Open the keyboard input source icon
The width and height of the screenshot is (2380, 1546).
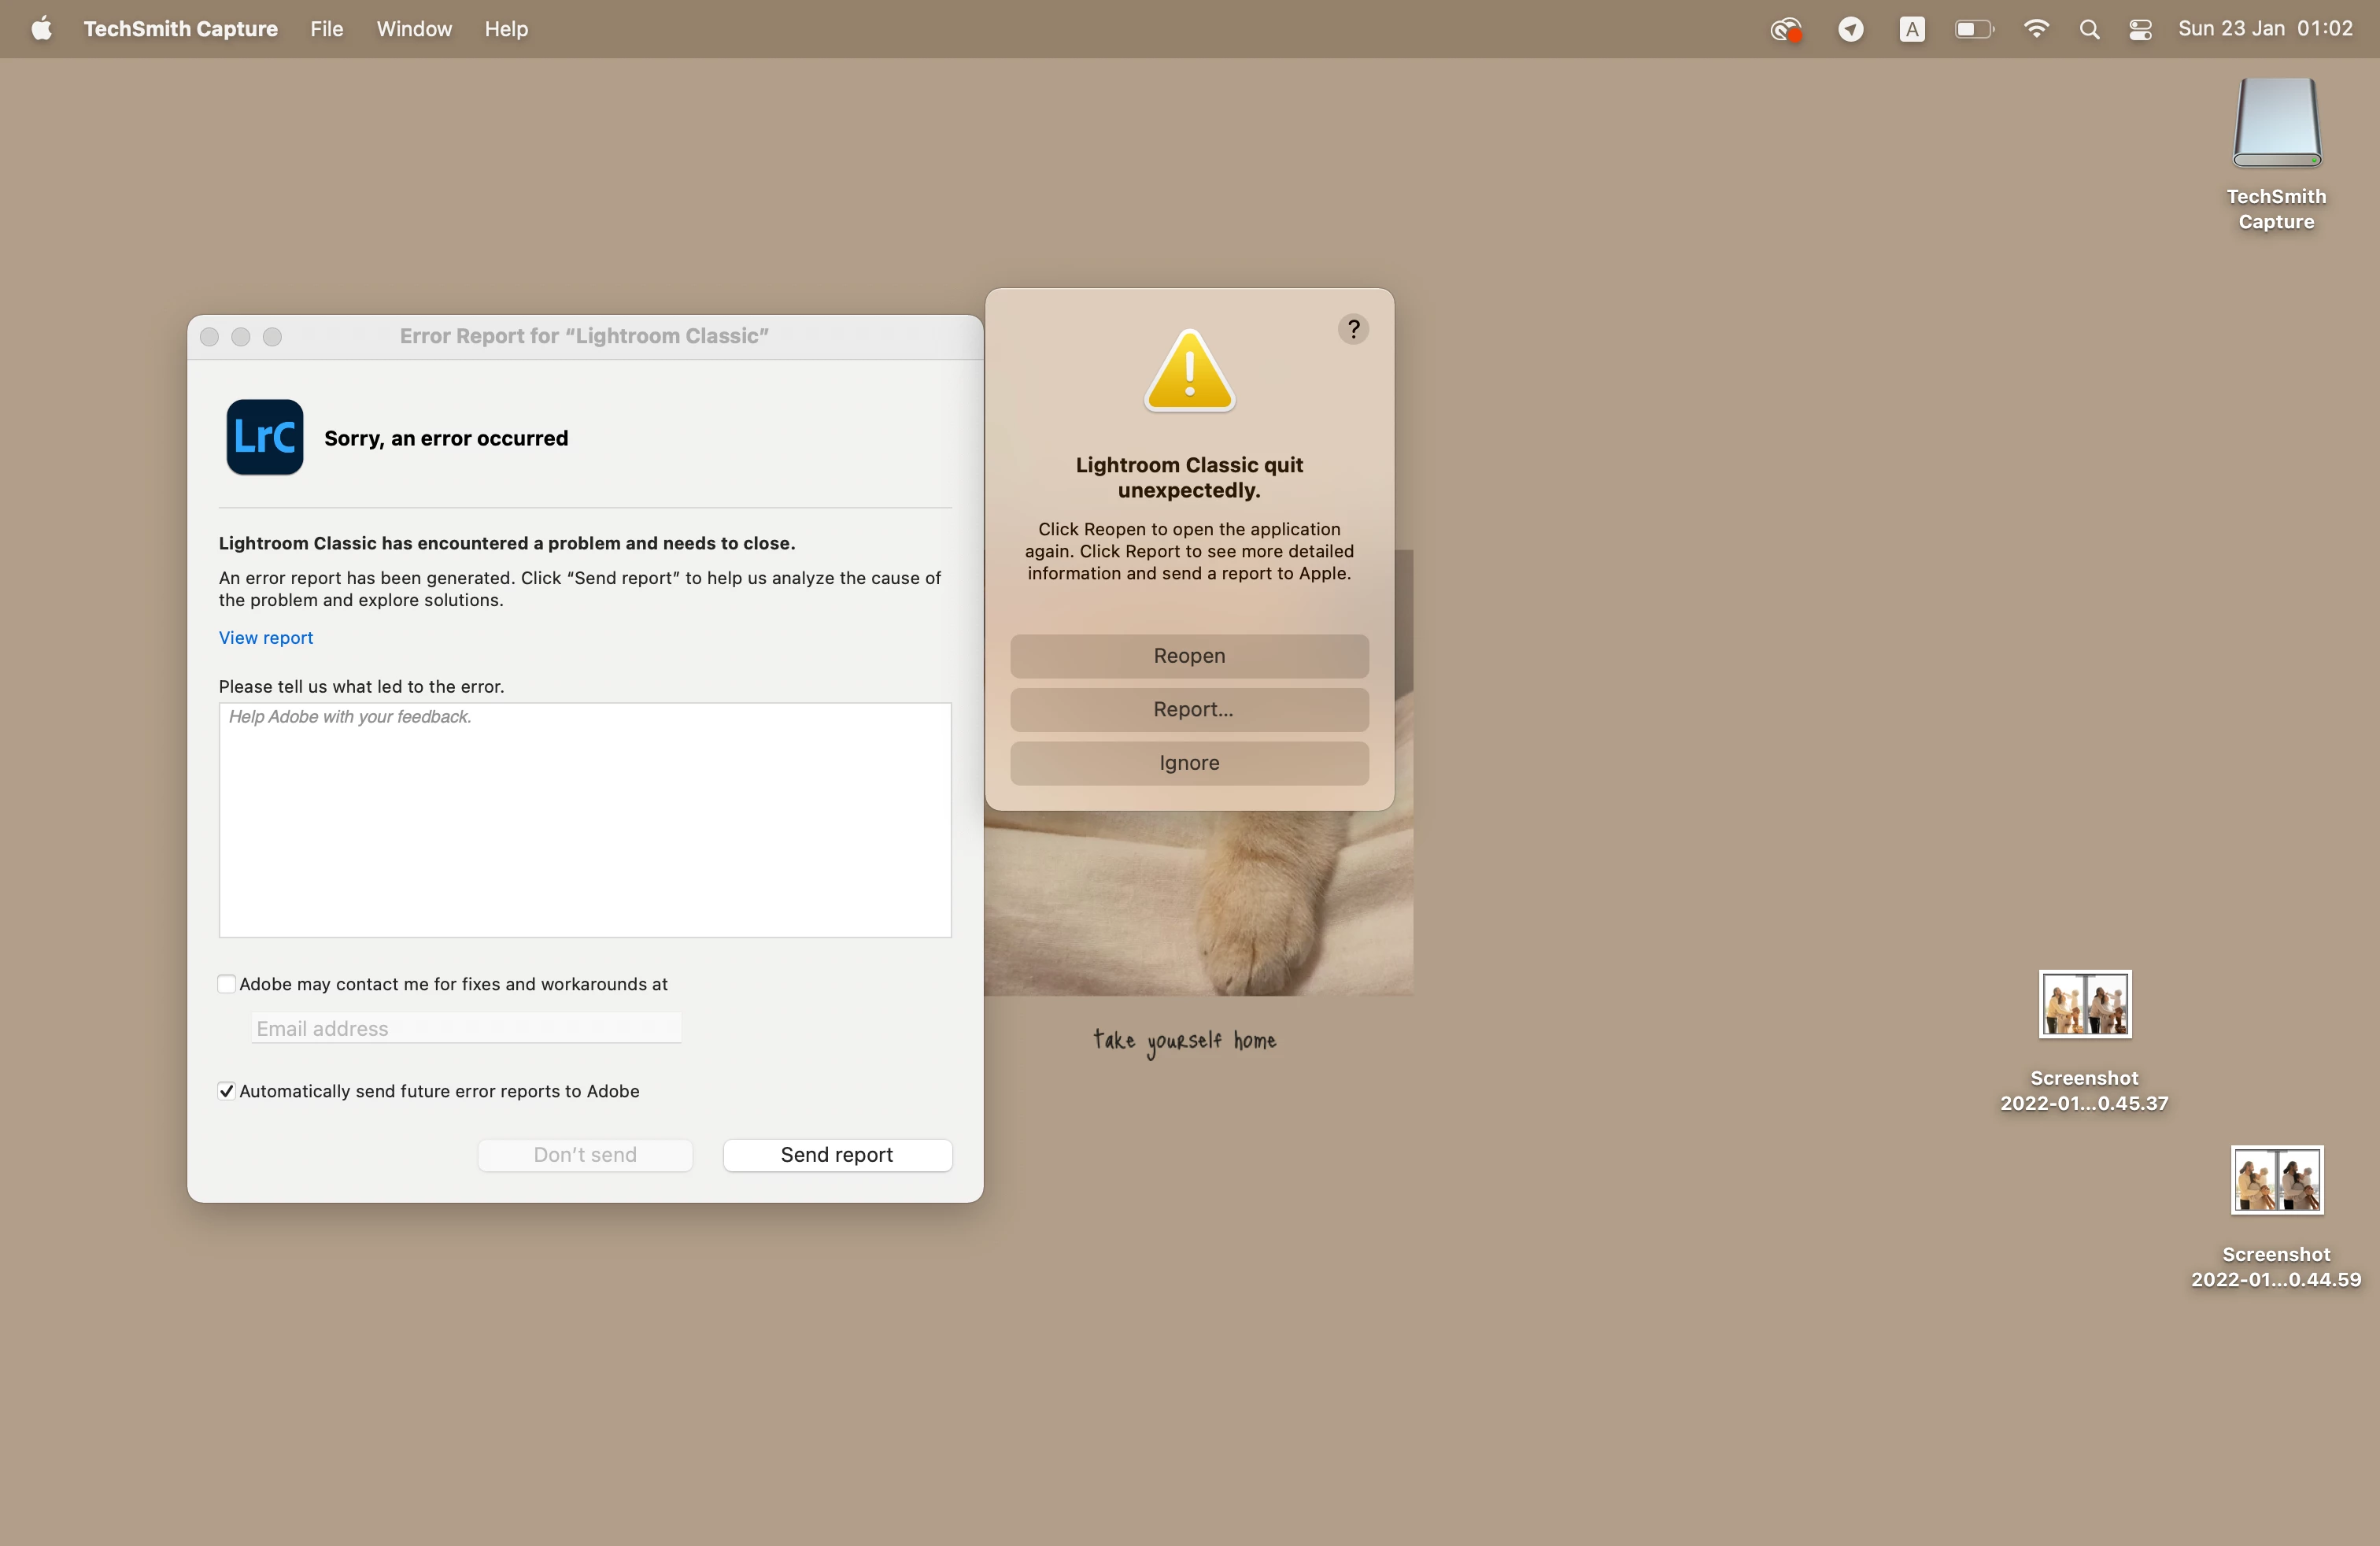point(1911,29)
